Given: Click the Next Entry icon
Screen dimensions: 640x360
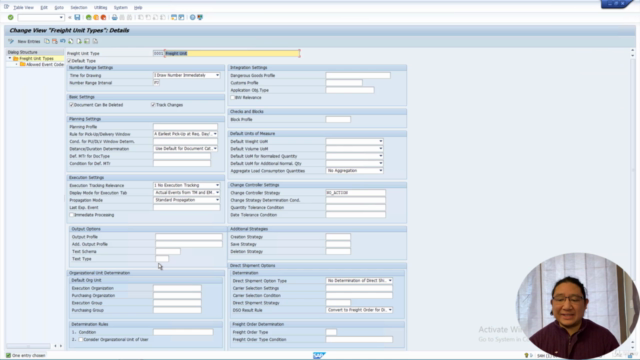Looking at the screenshot, I should click(x=79, y=41).
